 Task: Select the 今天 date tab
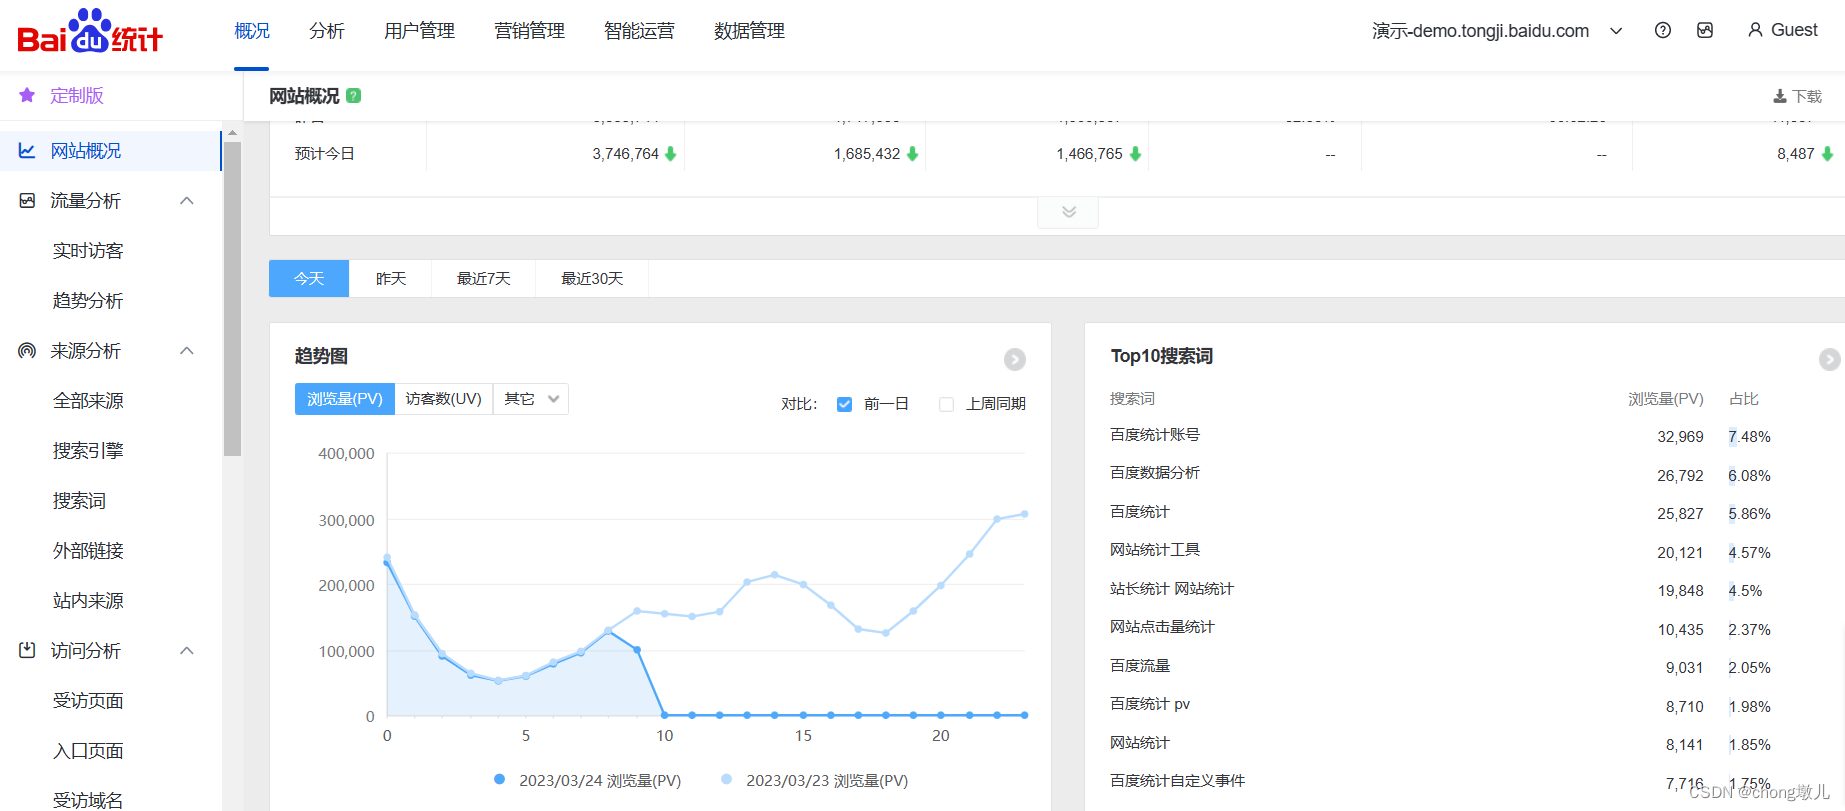(x=309, y=278)
